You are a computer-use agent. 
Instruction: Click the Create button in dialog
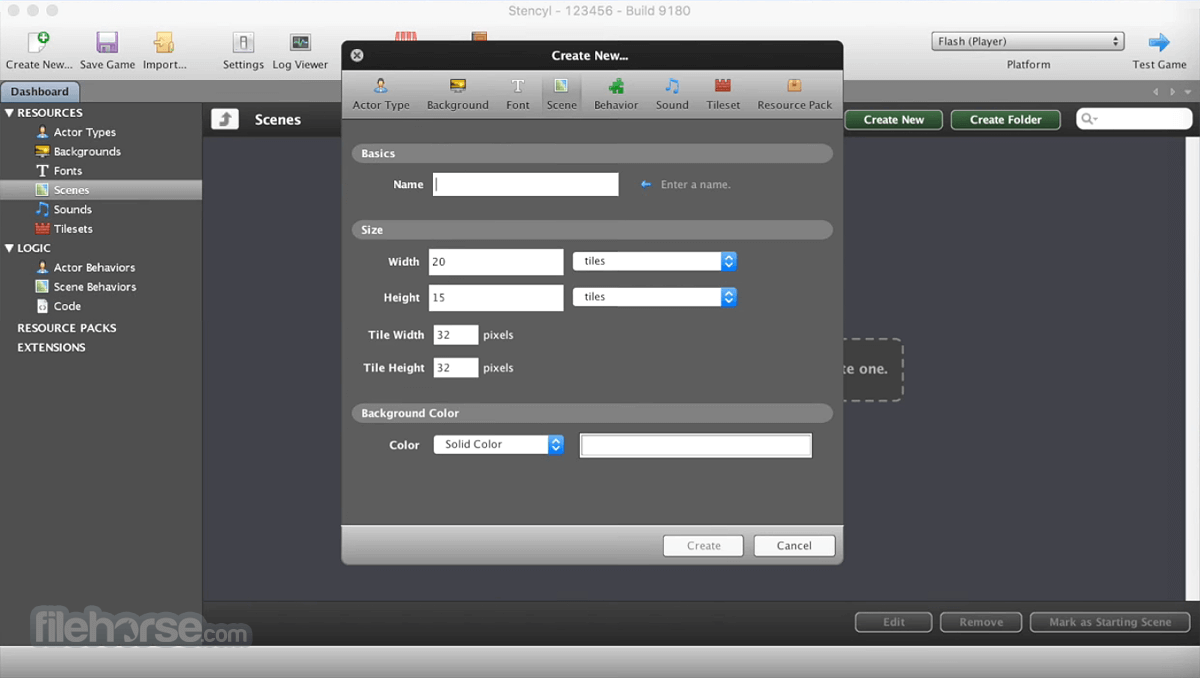703,546
